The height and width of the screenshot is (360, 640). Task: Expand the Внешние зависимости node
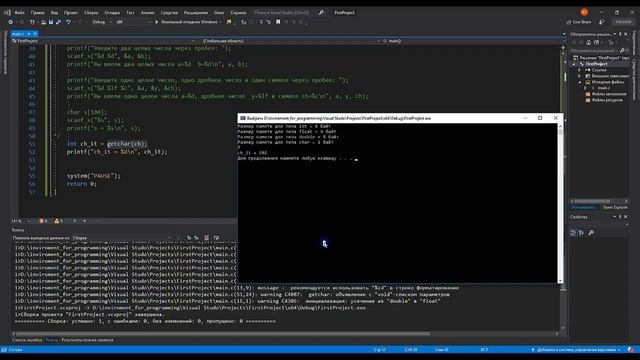(x=580, y=76)
